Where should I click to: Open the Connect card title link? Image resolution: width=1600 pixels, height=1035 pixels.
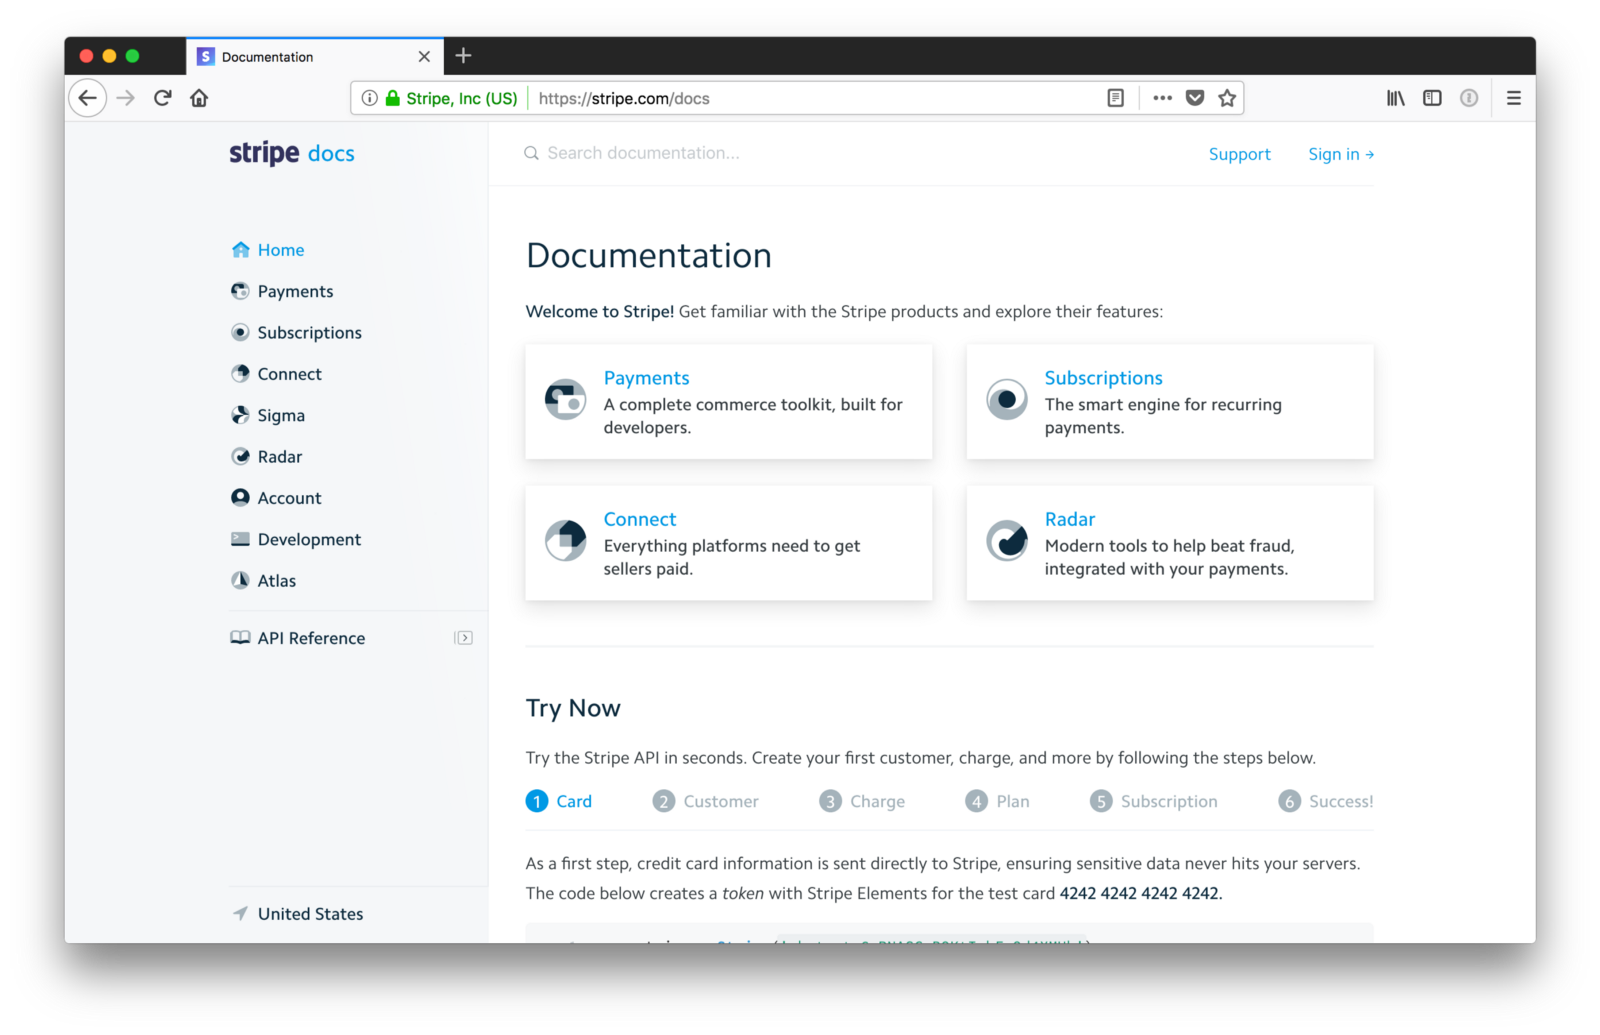pyautogui.click(x=640, y=519)
